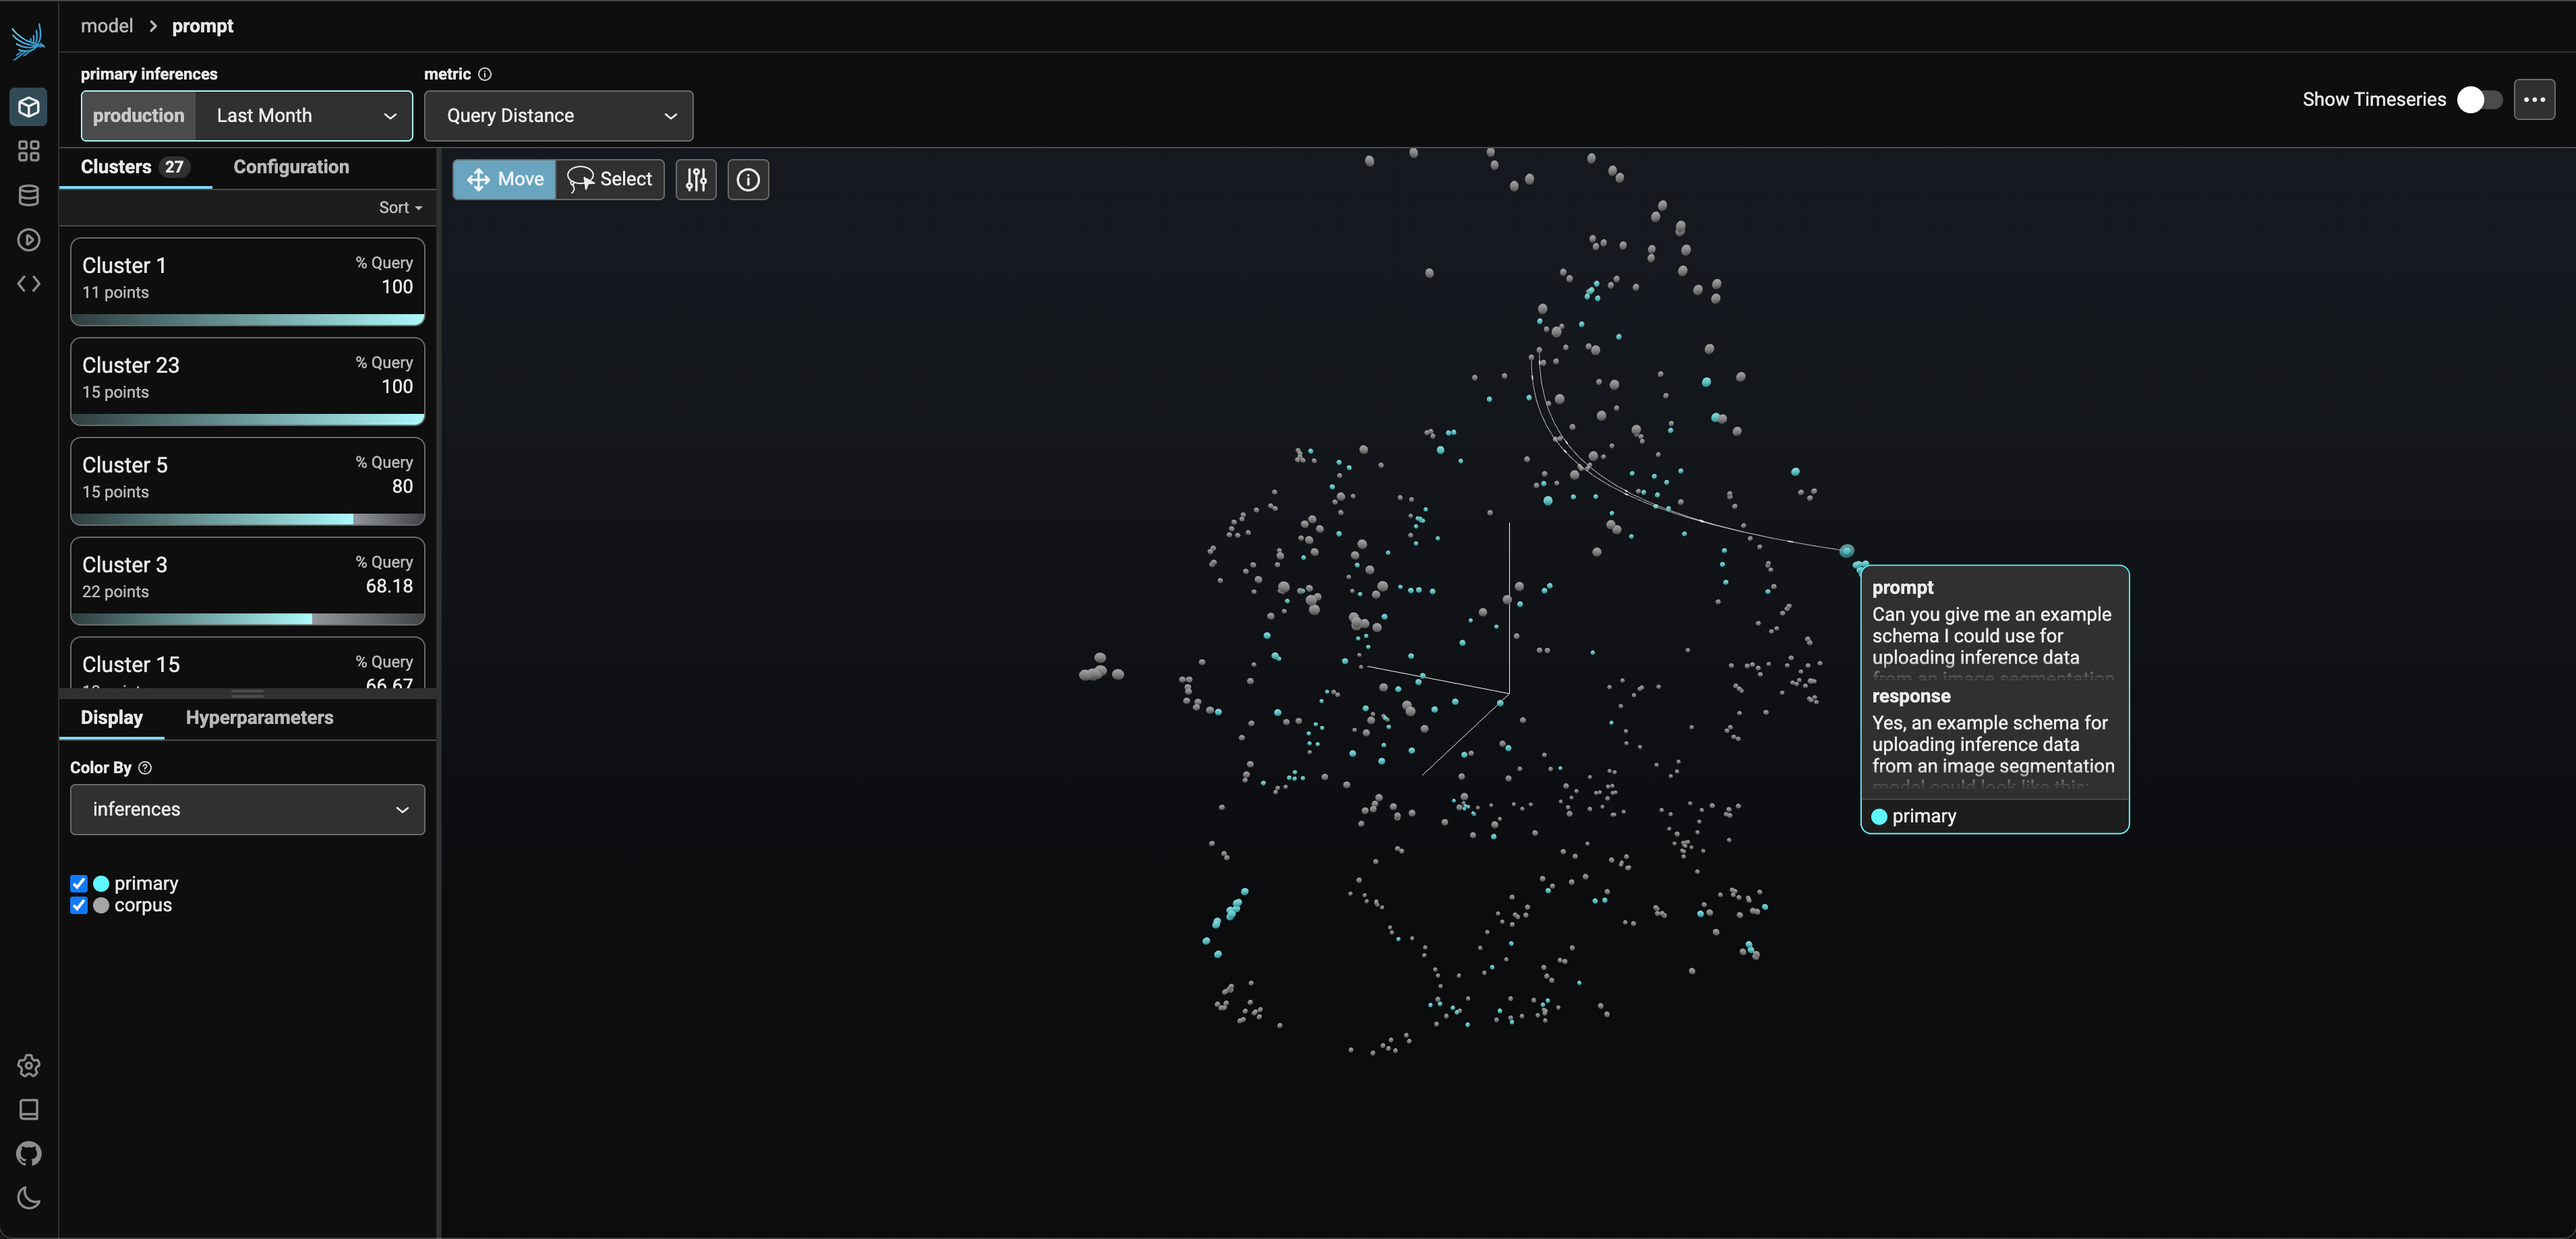2576x1239 pixels.
Task: Select the Cluster 23 card in list
Action: coord(246,381)
